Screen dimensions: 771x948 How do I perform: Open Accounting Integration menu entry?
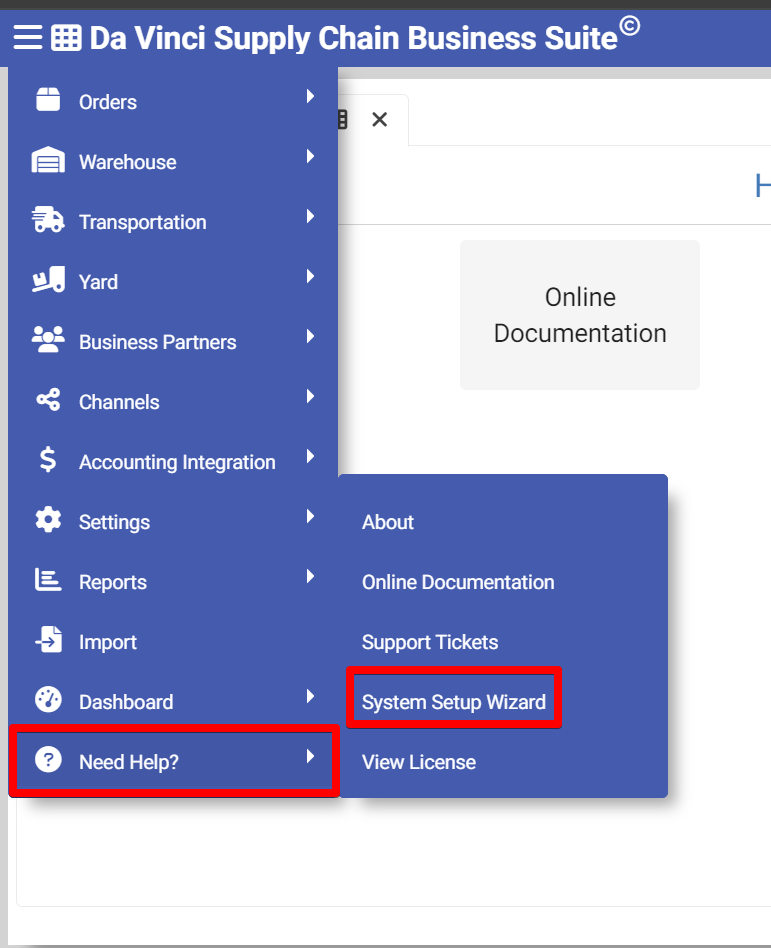(x=173, y=459)
